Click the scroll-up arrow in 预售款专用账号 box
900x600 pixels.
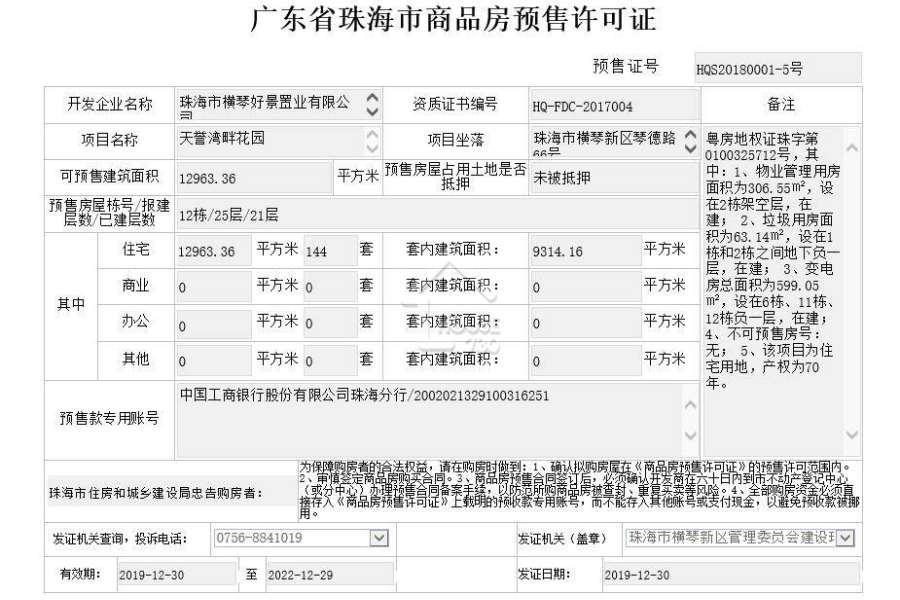(690, 405)
